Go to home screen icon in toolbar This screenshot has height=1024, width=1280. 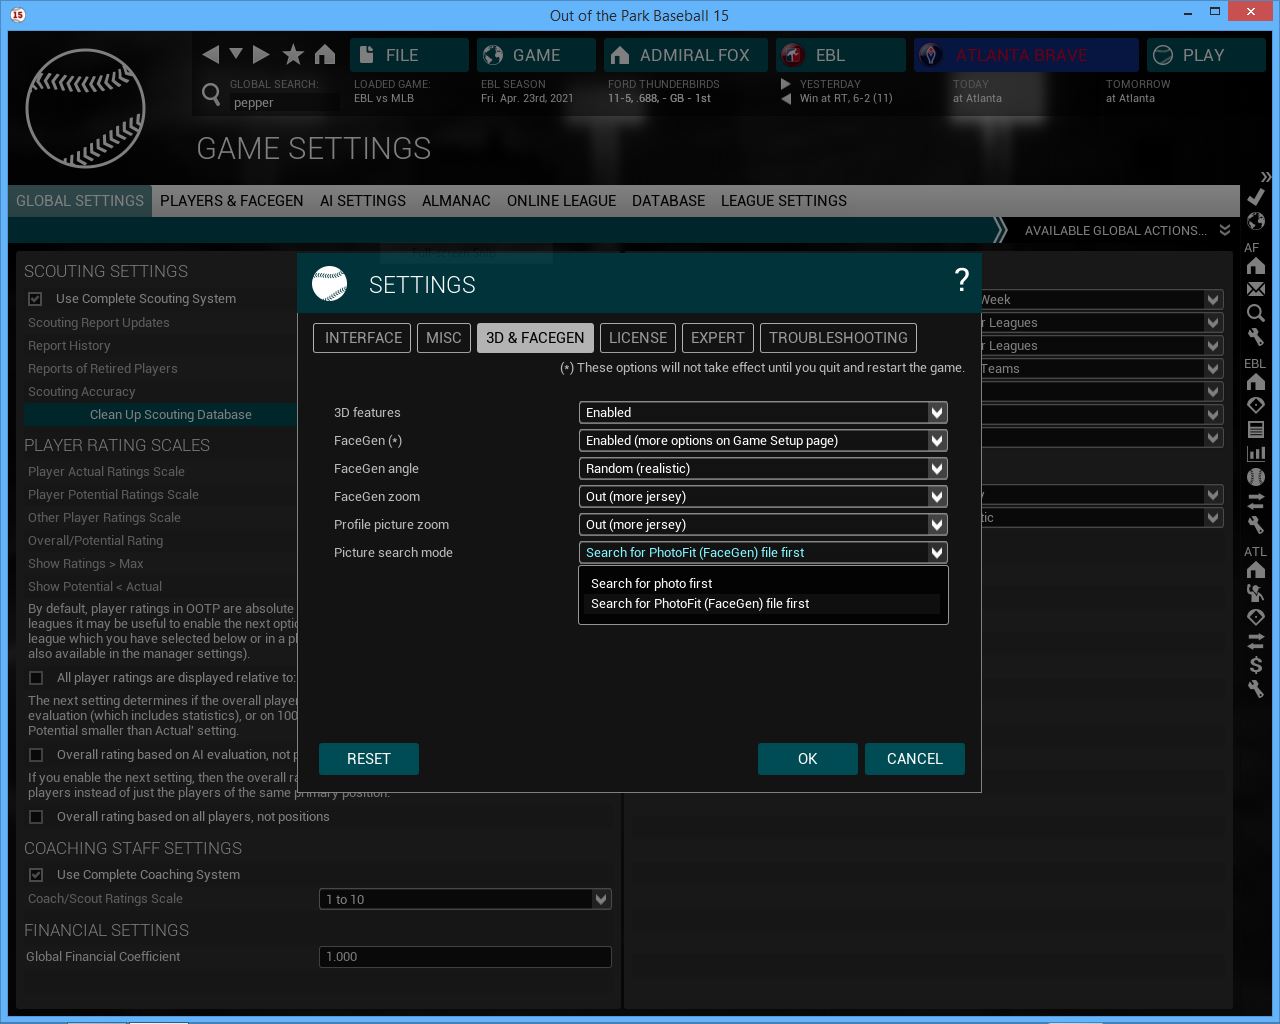click(x=325, y=54)
